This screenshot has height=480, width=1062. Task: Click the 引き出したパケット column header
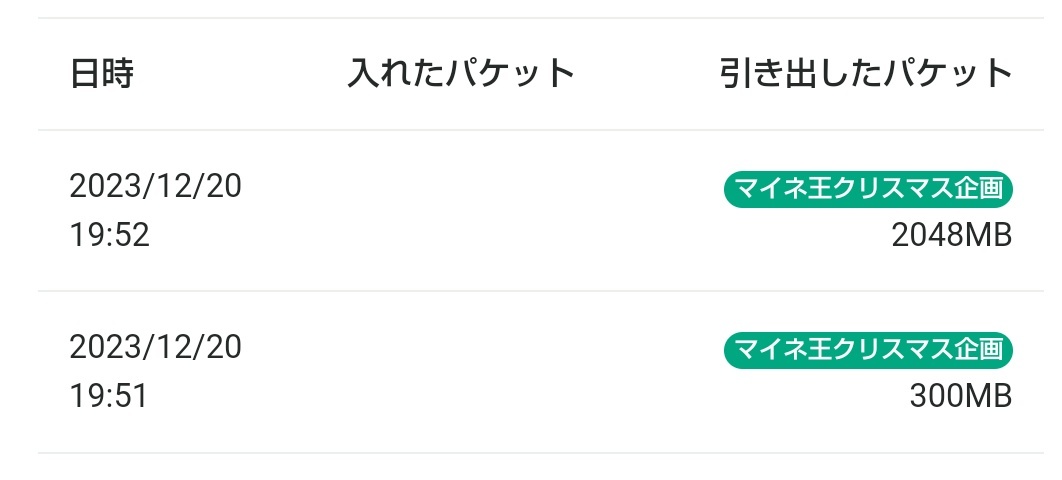click(866, 73)
